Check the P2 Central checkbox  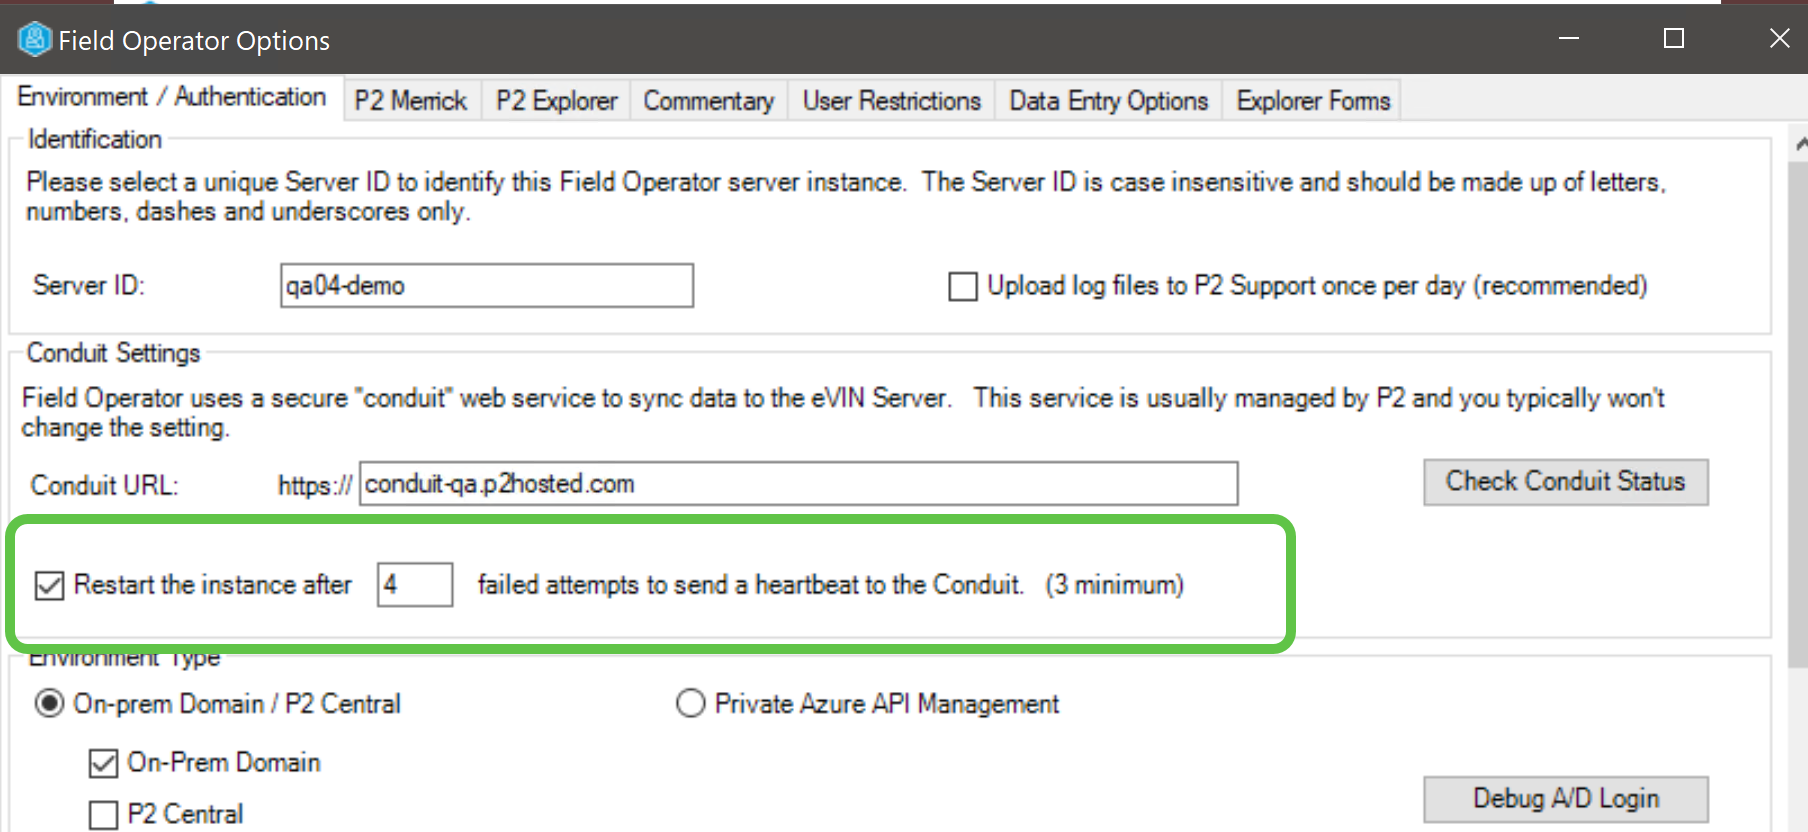click(x=103, y=815)
